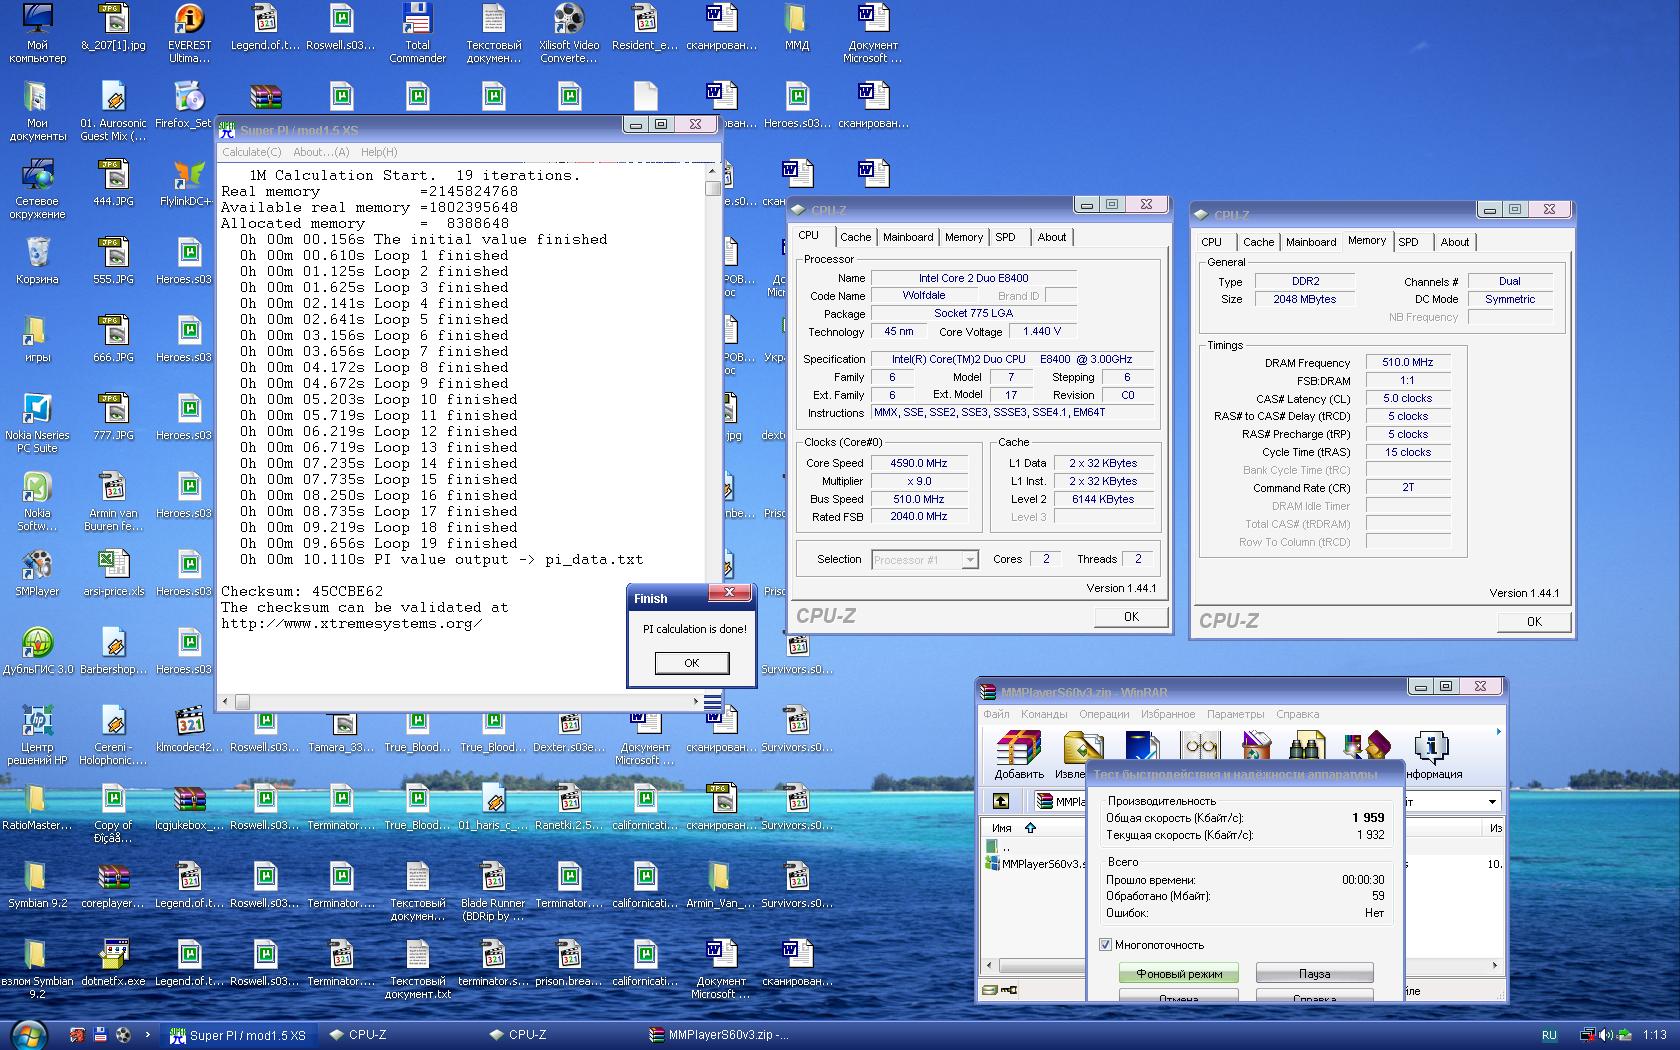Open EVEREST Ultimate desktop icon
The image size is (1680, 1050).
click(x=189, y=33)
